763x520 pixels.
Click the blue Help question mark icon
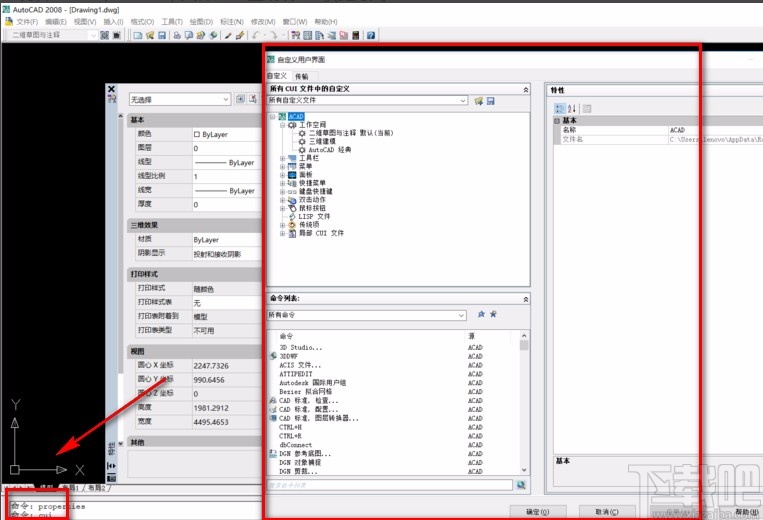[x=371, y=35]
